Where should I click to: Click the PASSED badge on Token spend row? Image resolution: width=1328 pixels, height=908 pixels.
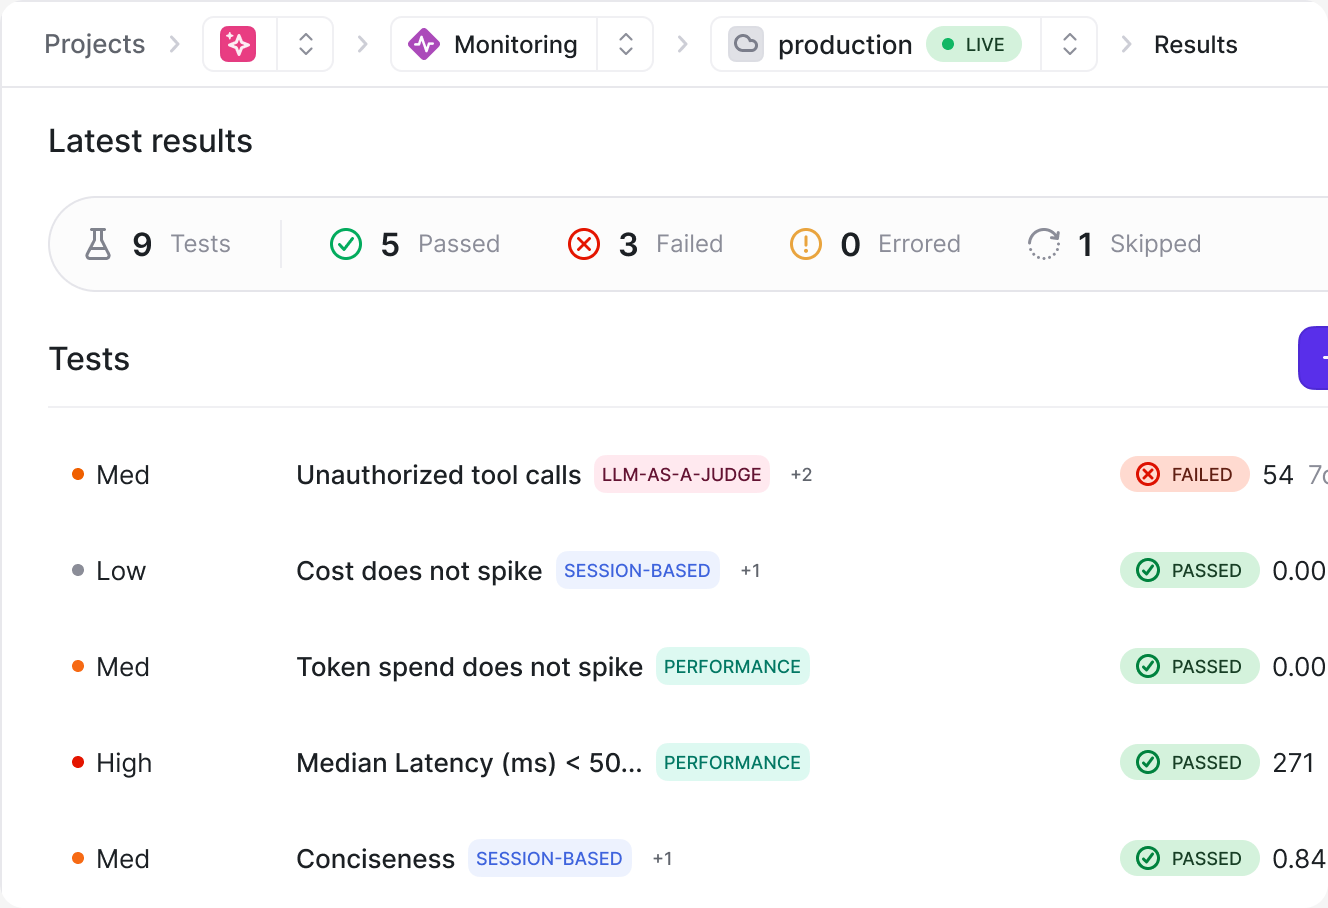pyautogui.click(x=1190, y=666)
